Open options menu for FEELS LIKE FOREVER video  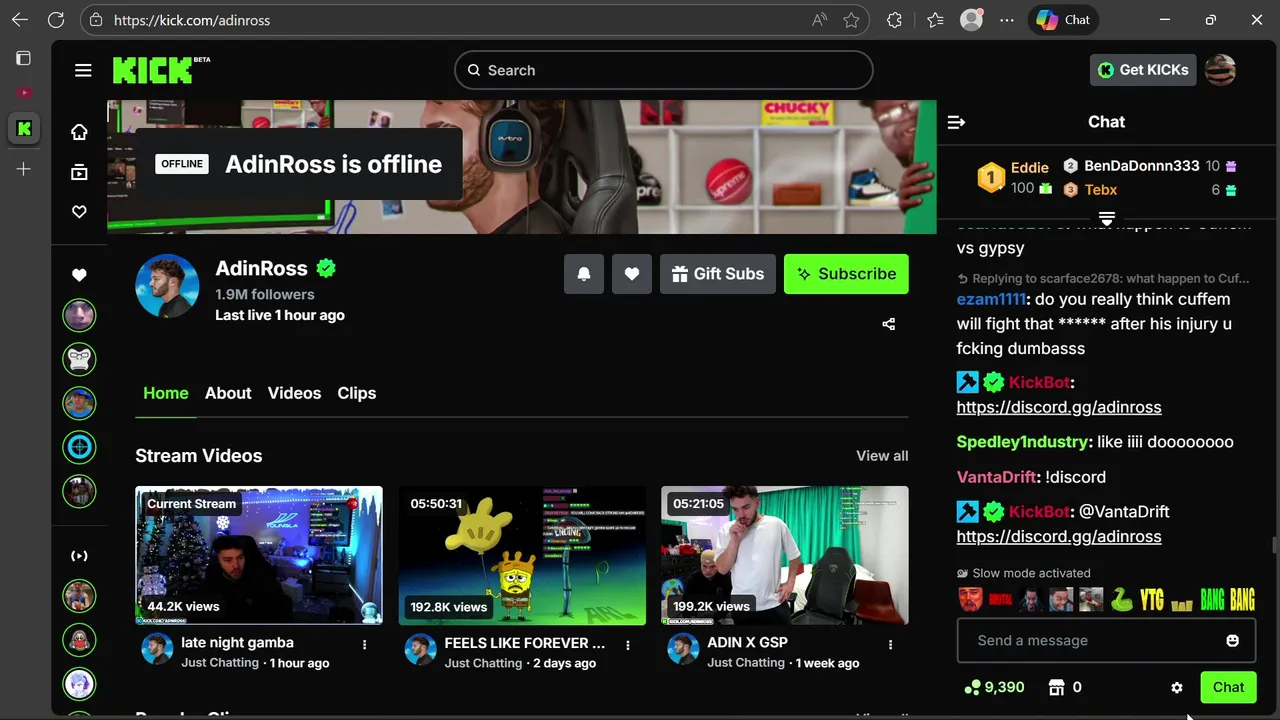pos(628,645)
